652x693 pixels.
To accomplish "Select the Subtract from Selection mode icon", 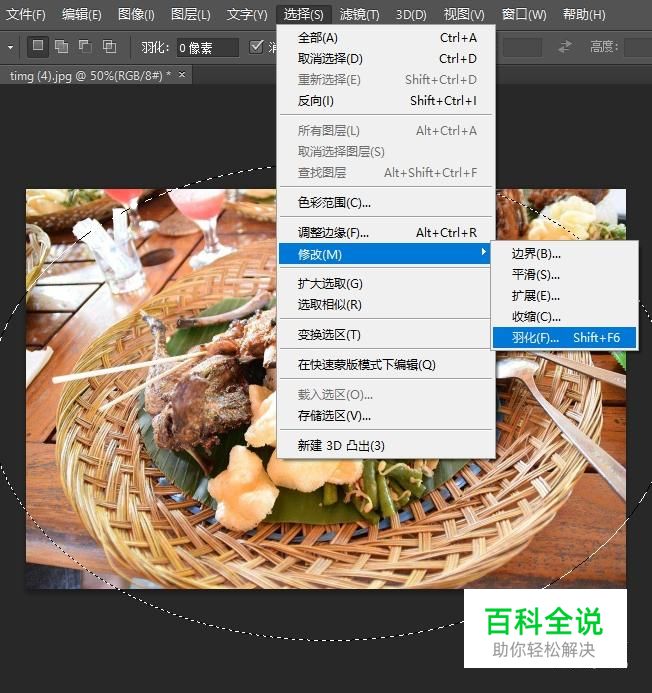I will 85,46.
